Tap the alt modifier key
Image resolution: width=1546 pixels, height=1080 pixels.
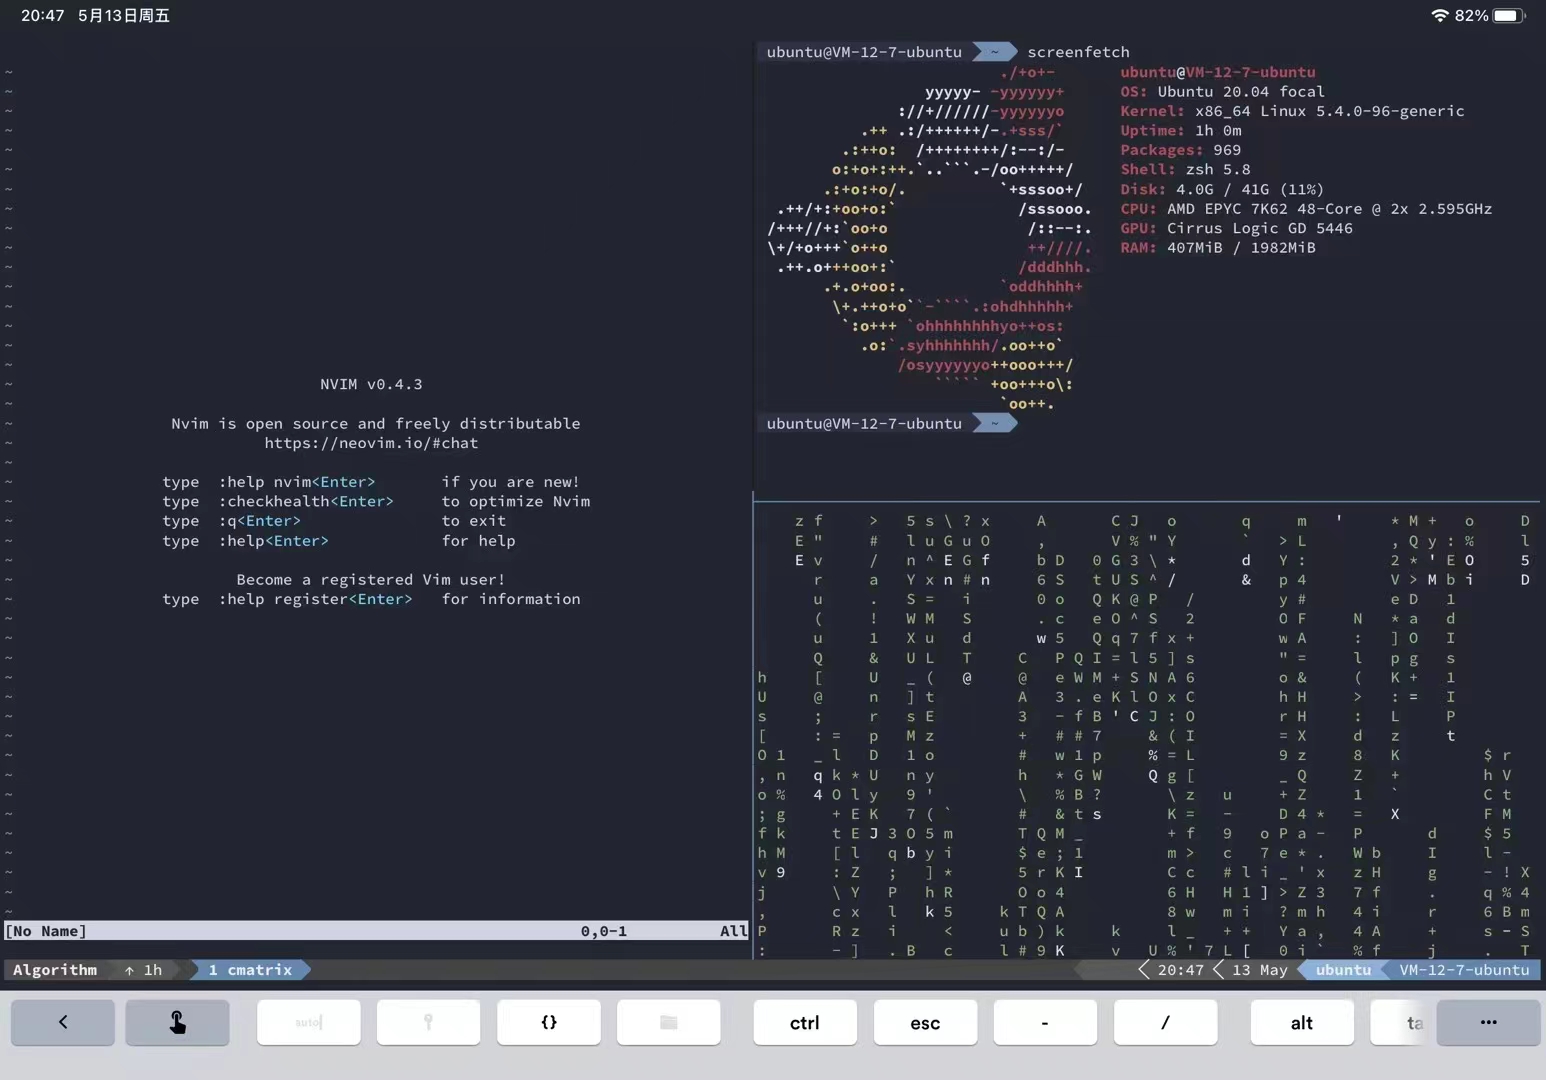click(1302, 1022)
